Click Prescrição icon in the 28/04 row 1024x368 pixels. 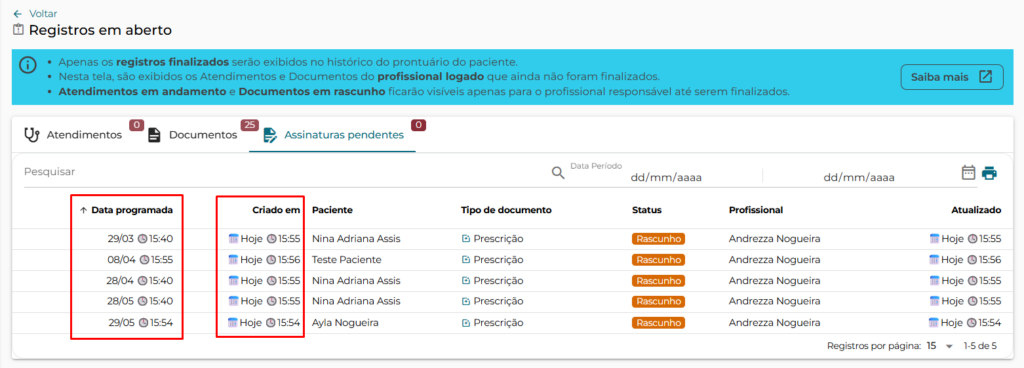[466, 281]
